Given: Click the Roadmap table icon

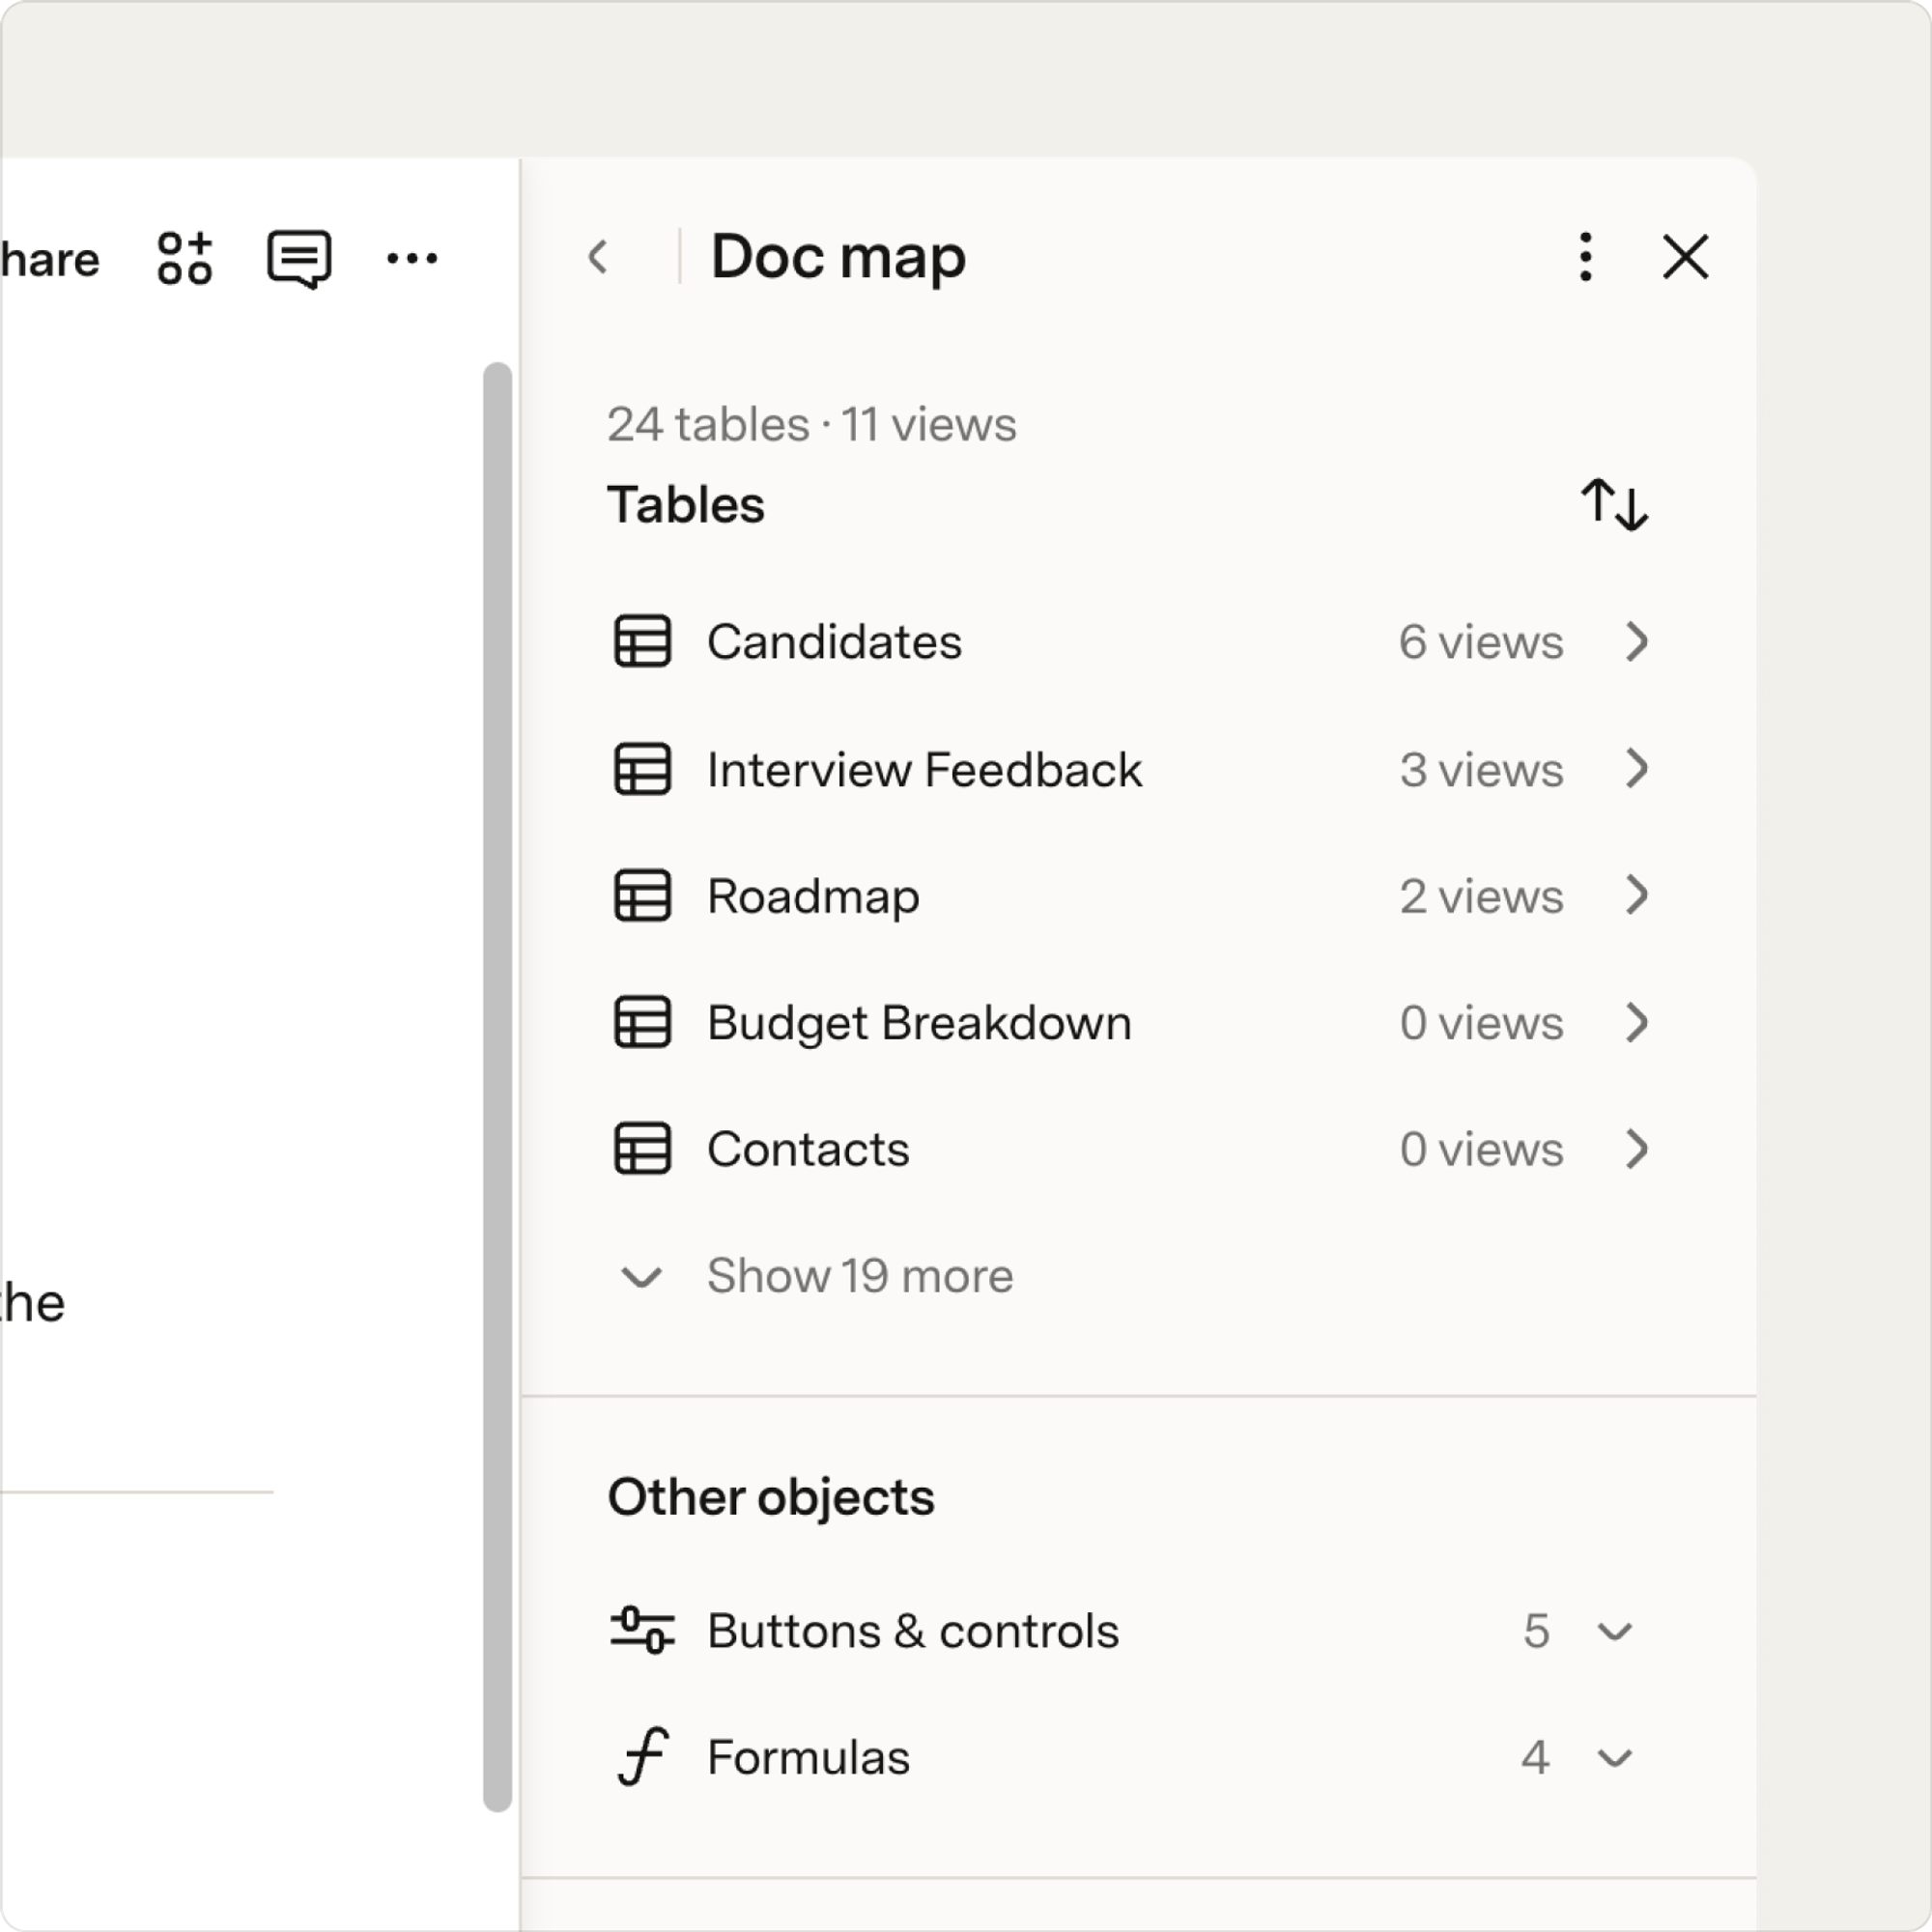Looking at the screenshot, I should 642,895.
